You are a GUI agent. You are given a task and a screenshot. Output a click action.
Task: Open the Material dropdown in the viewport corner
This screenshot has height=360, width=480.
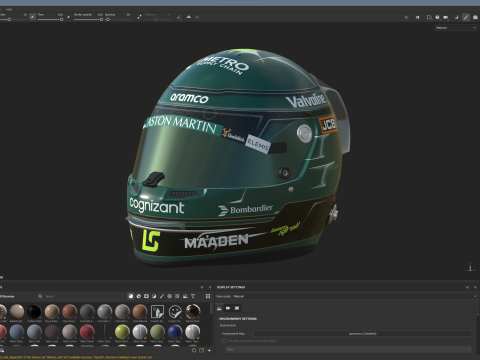(456, 28)
